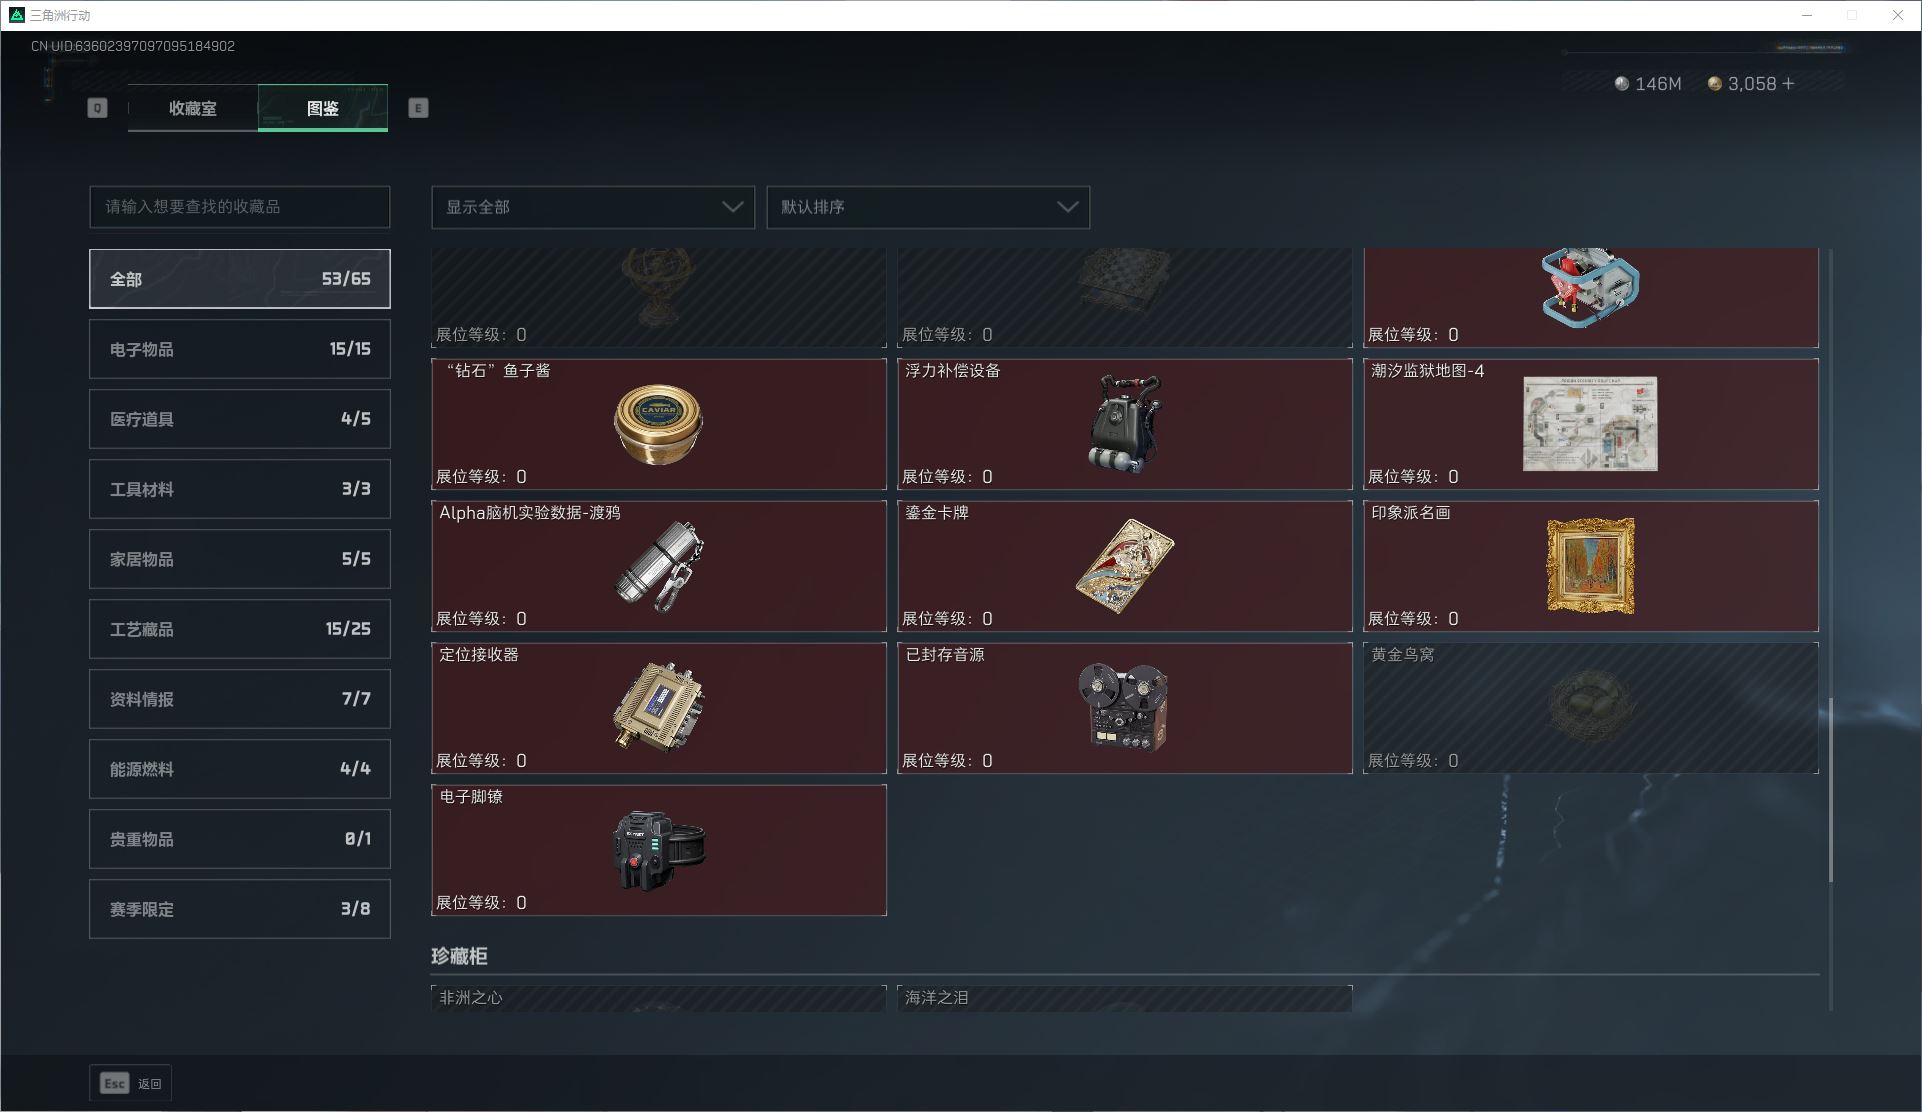
Task: Select the 鎏金卡牌 gilded card icon
Action: pyautogui.click(x=1125, y=566)
